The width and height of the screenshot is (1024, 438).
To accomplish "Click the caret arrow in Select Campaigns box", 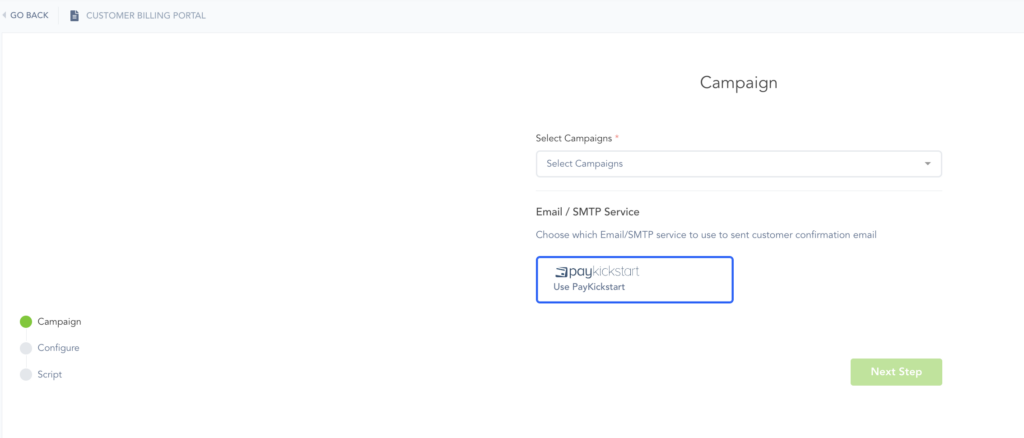I will click(927, 163).
